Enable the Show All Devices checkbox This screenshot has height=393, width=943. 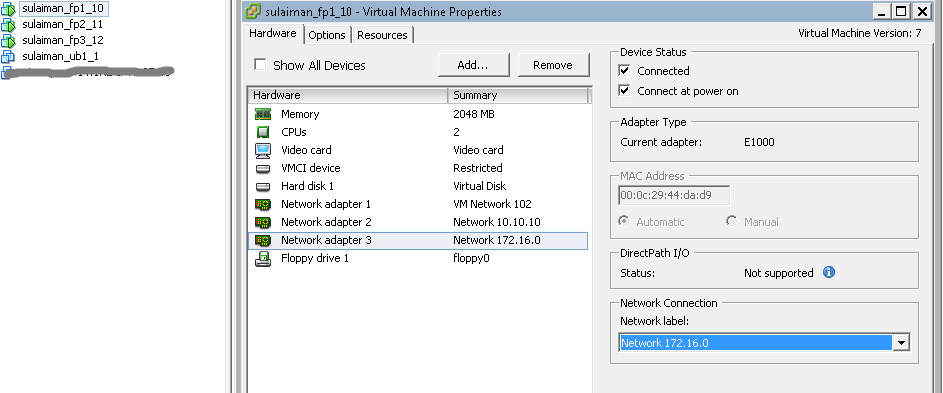(x=260, y=64)
